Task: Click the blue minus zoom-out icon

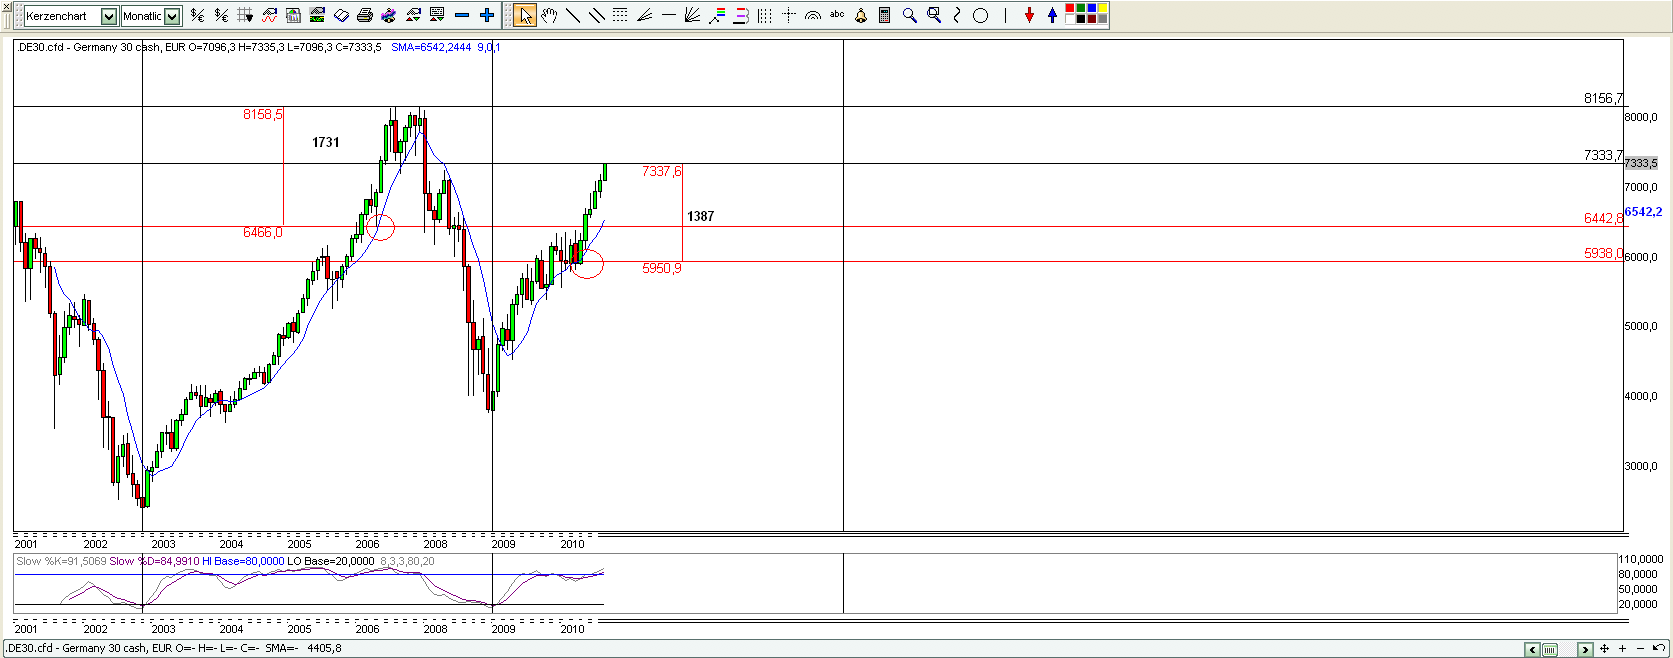Action: pos(462,15)
